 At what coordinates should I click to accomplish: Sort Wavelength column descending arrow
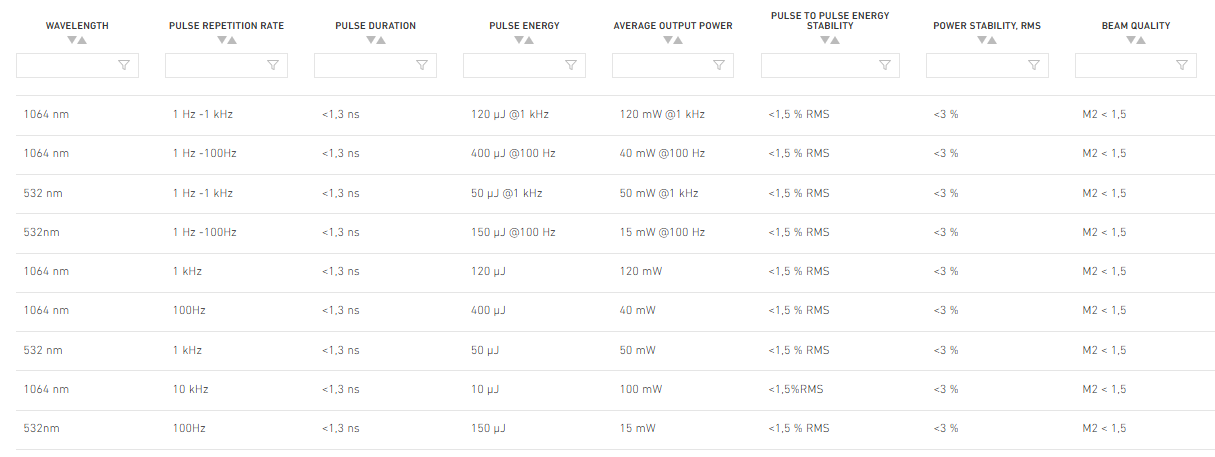(72, 40)
